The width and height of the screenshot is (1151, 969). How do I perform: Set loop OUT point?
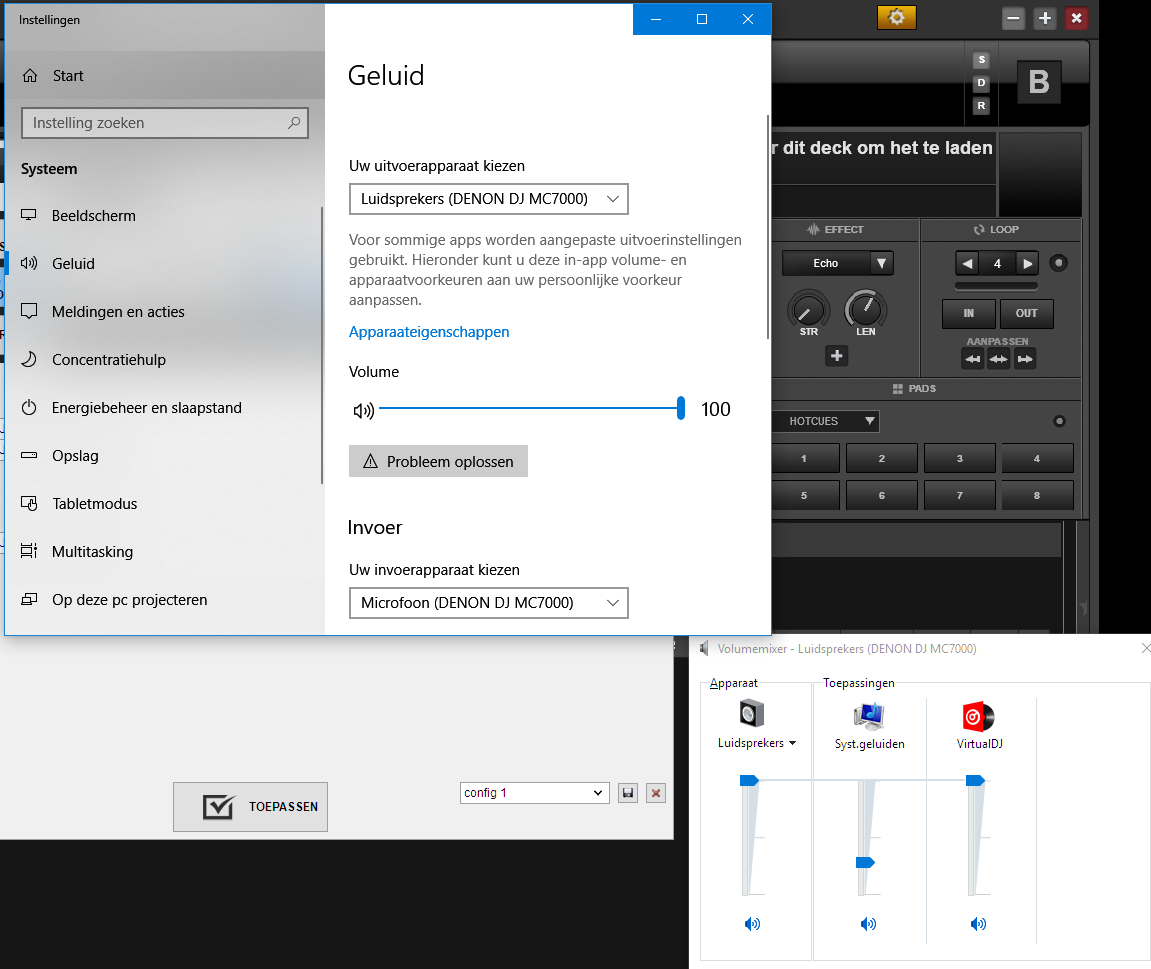coord(1026,313)
